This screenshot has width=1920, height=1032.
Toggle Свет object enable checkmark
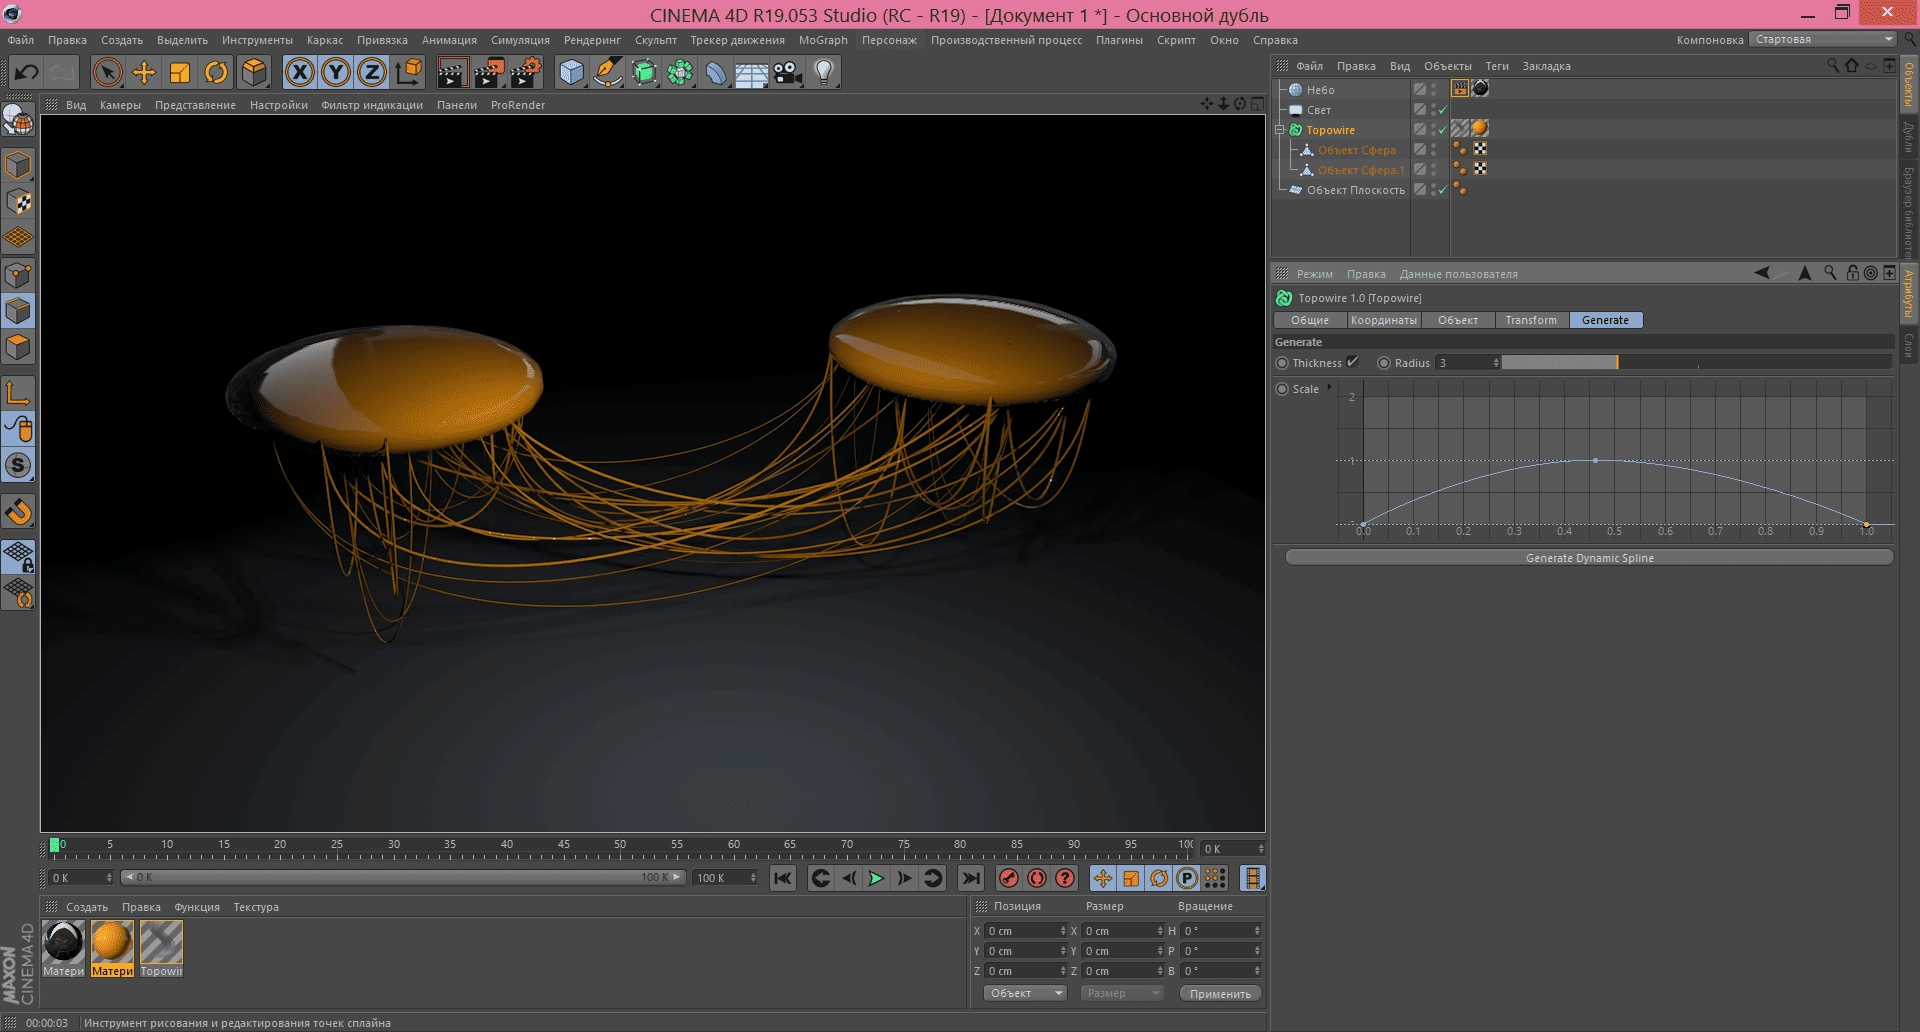[x=1443, y=110]
